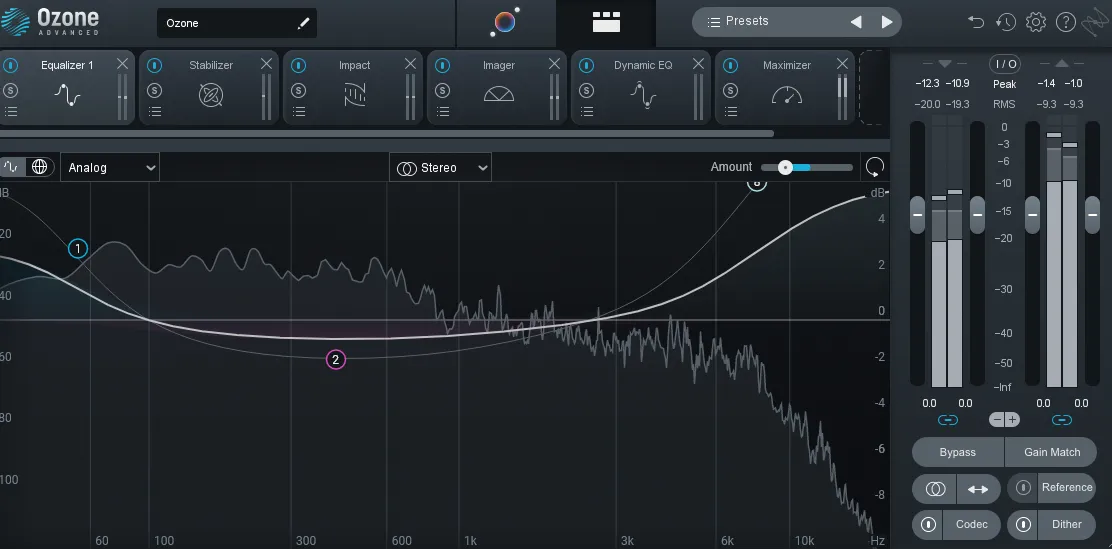The image size is (1112, 549).
Task: Click the Amount slider handle
Action: [785, 167]
